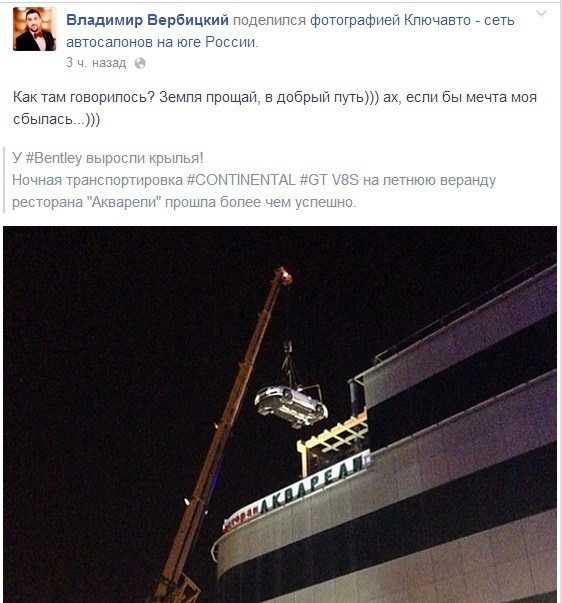Select the #Bentley hashtag
The width and height of the screenshot is (562, 603).
tap(54, 158)
